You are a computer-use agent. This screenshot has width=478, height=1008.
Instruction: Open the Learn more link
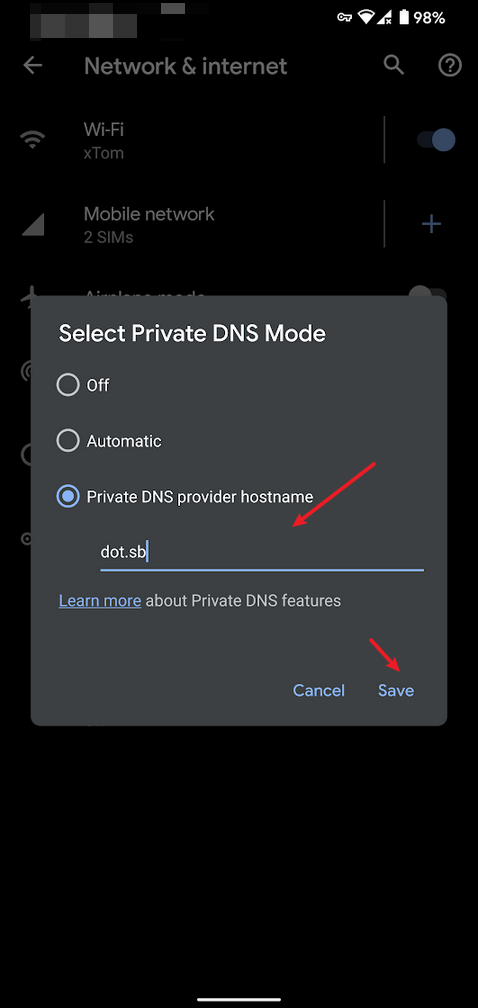pos(100,600)
